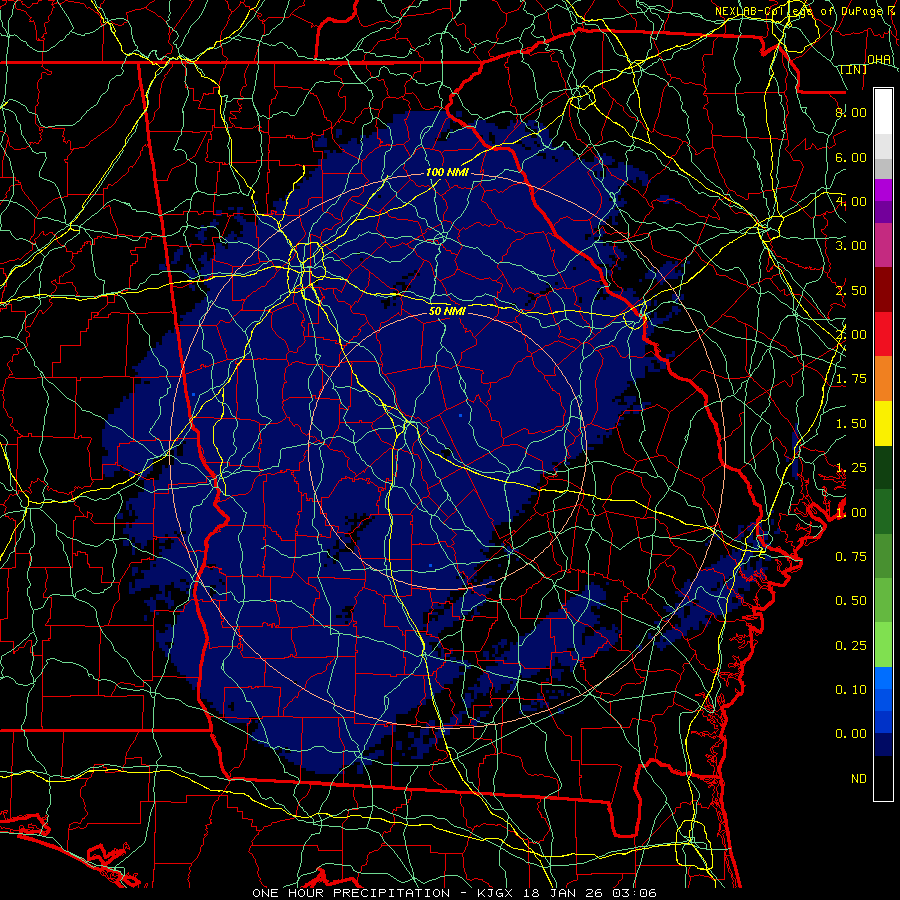Click the bright red legend swatch at 2.00
This screenshot has width=900, height=900.
[883, 334]
